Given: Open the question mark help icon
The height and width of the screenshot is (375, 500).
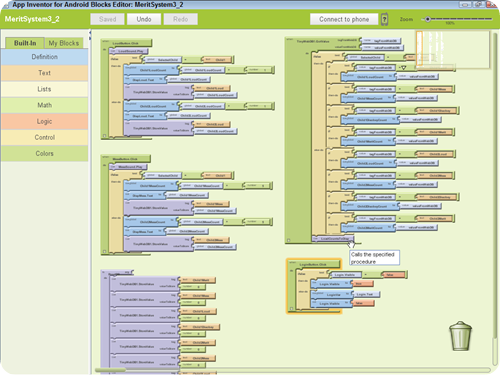Looking at the screenshot, I should point(384,19).
